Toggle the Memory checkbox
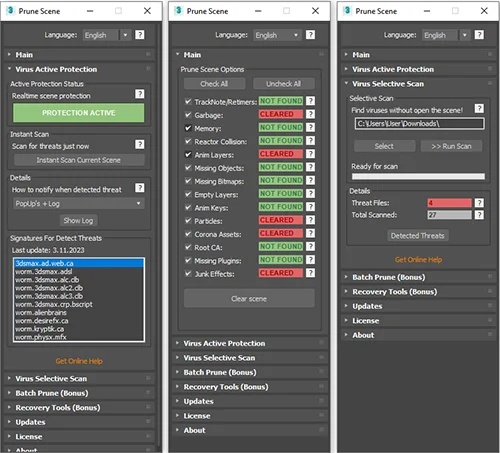This screenshot has height=453, width=500. point(188,128)
